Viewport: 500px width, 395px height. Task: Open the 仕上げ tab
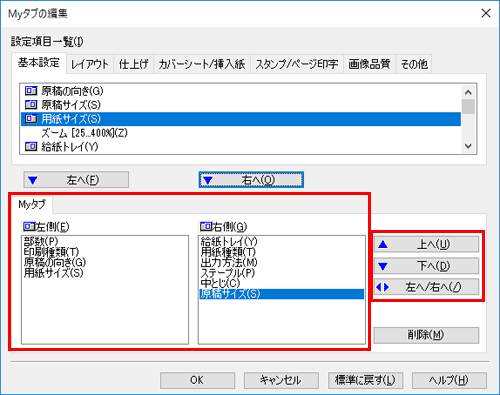coord(134,64)
